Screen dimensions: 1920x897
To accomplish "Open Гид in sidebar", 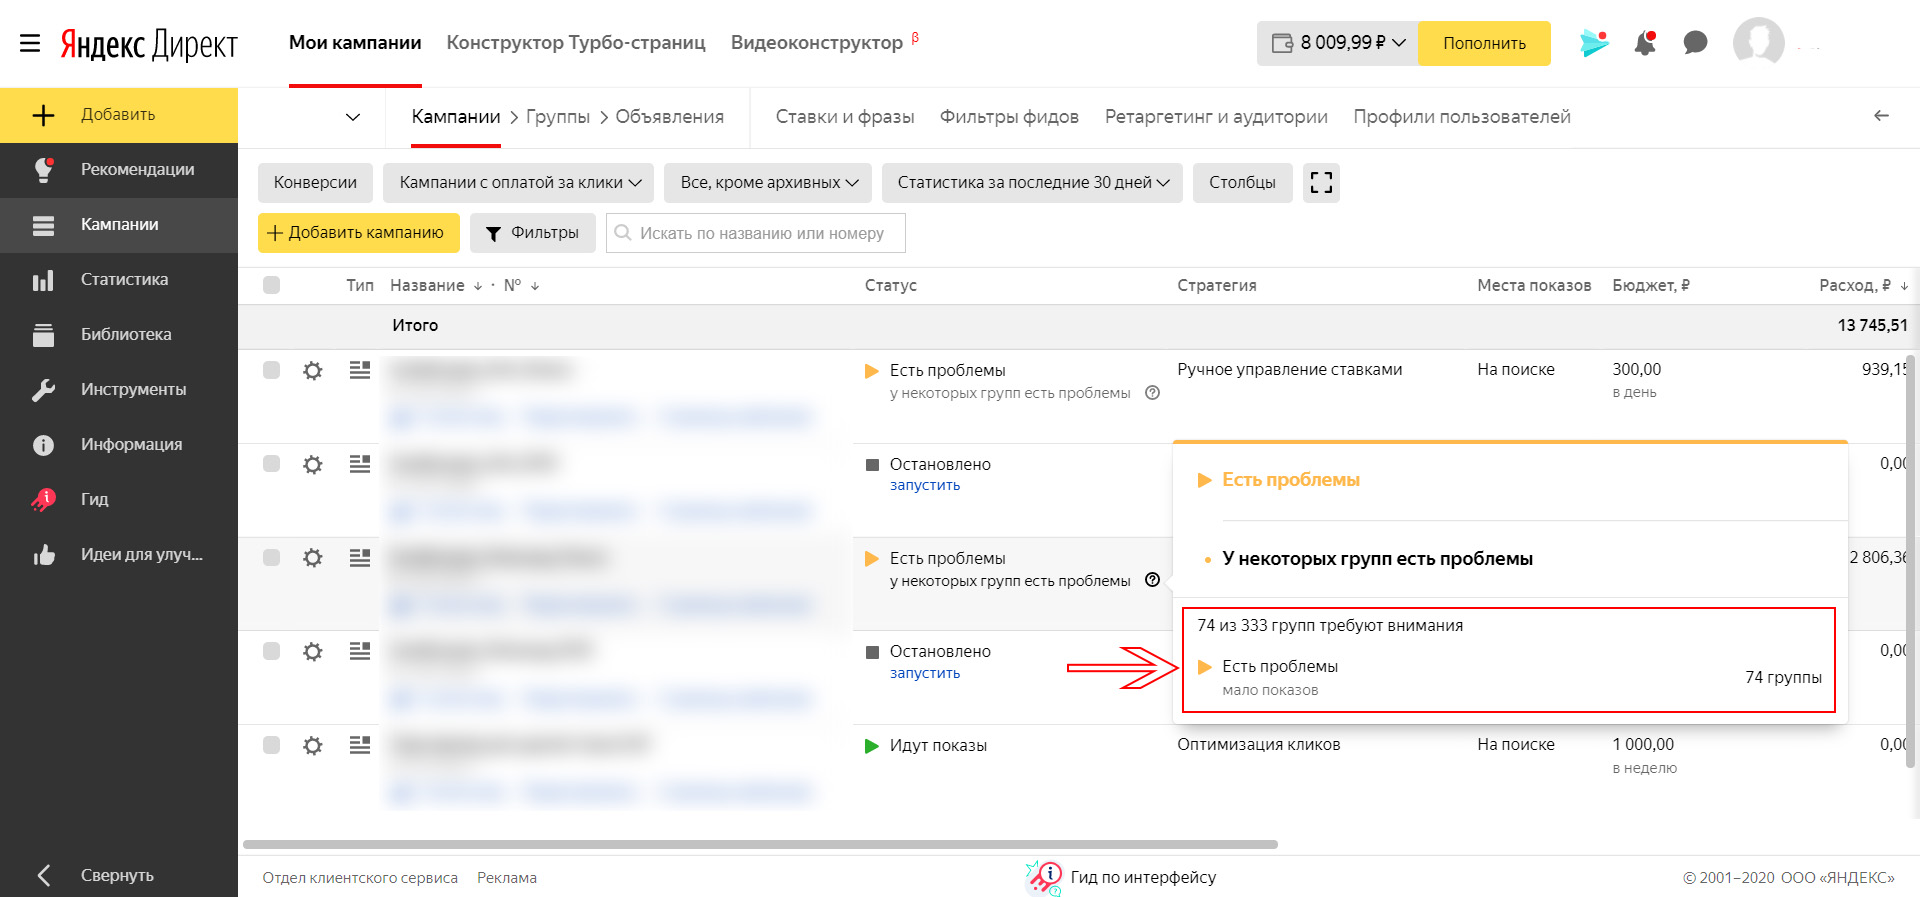I will click(119, 500).
